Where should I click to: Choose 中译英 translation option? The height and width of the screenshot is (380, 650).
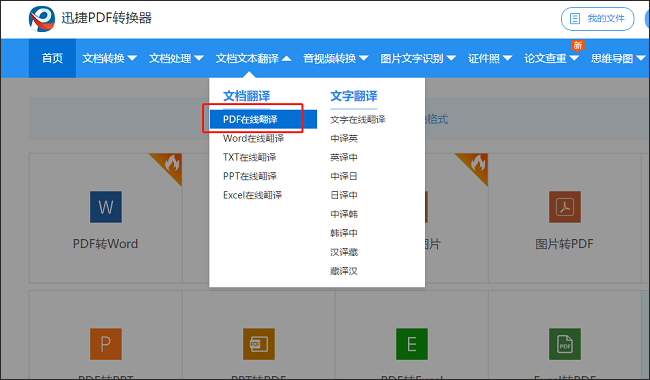[344, 138]
